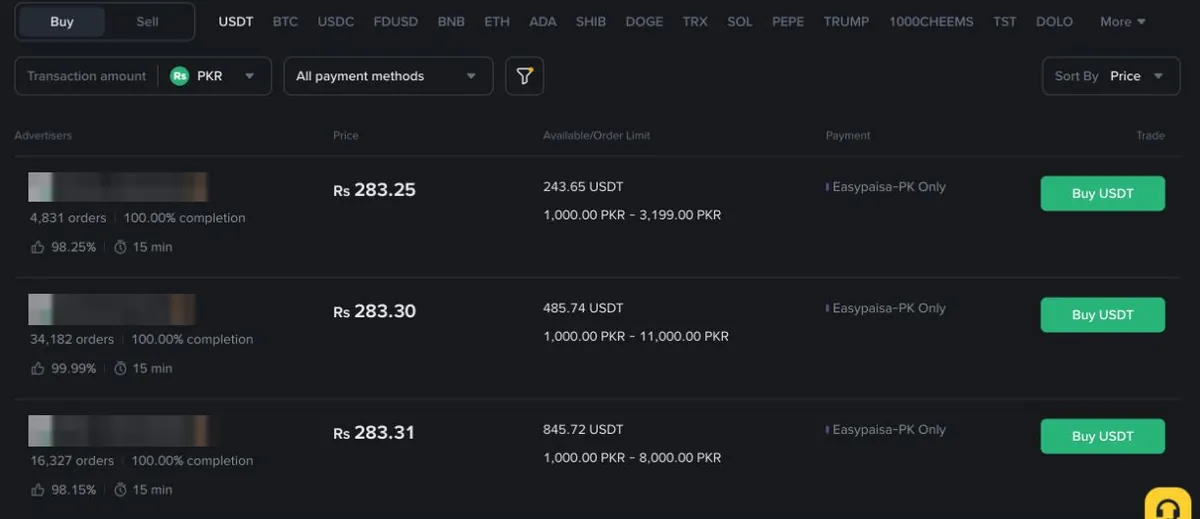1200x519 pixels.
Task: Click the Rs 283.31 price
Action: 374,433
